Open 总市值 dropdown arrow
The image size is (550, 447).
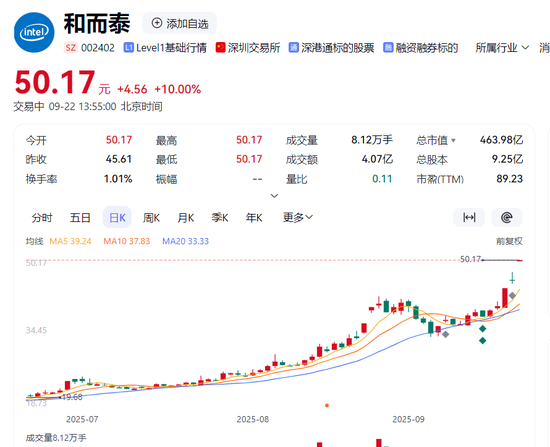pos(453,140)
